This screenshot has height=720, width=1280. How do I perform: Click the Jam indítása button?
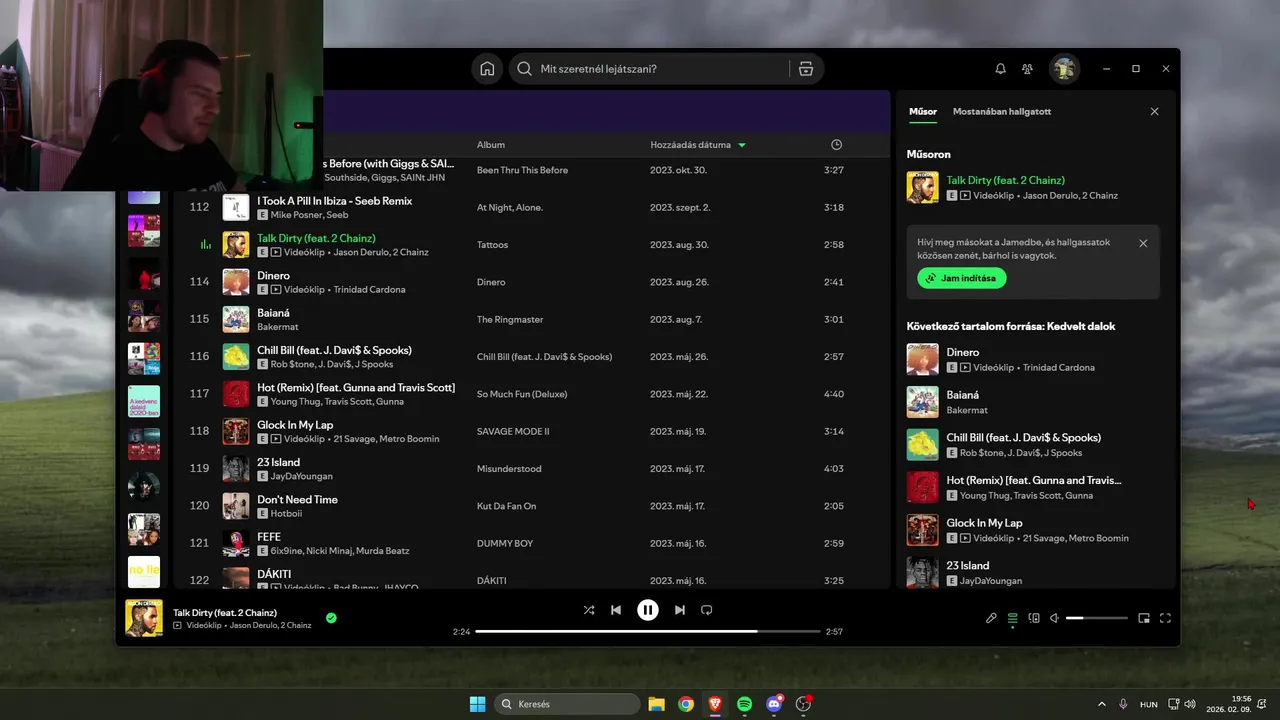[x=962, y=278]
